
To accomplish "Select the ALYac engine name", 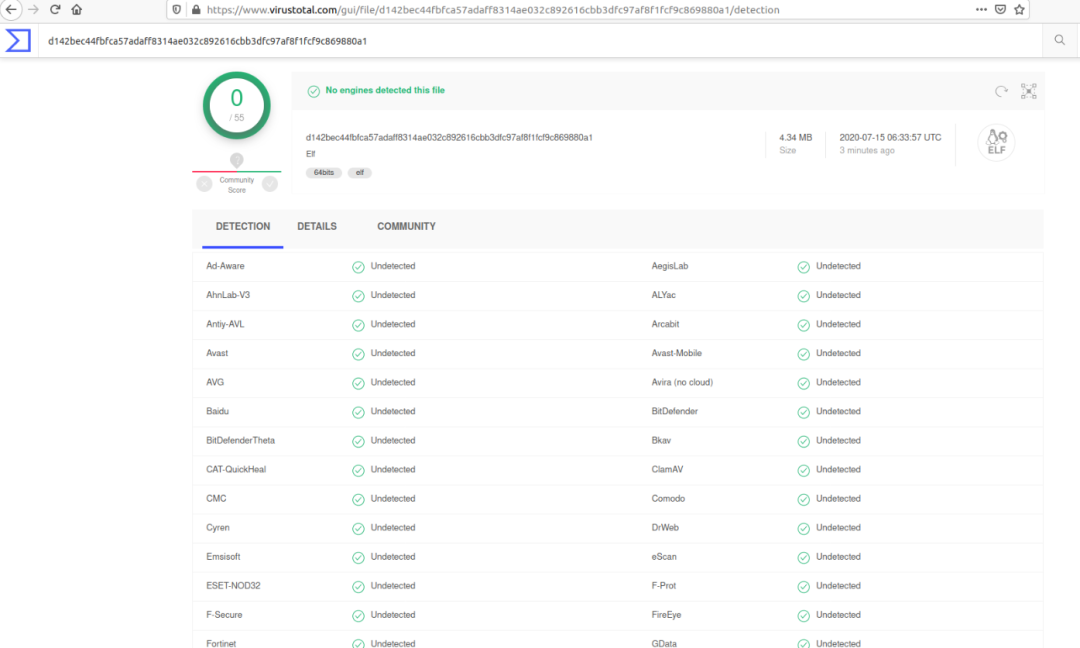I will tap(663, 295).
